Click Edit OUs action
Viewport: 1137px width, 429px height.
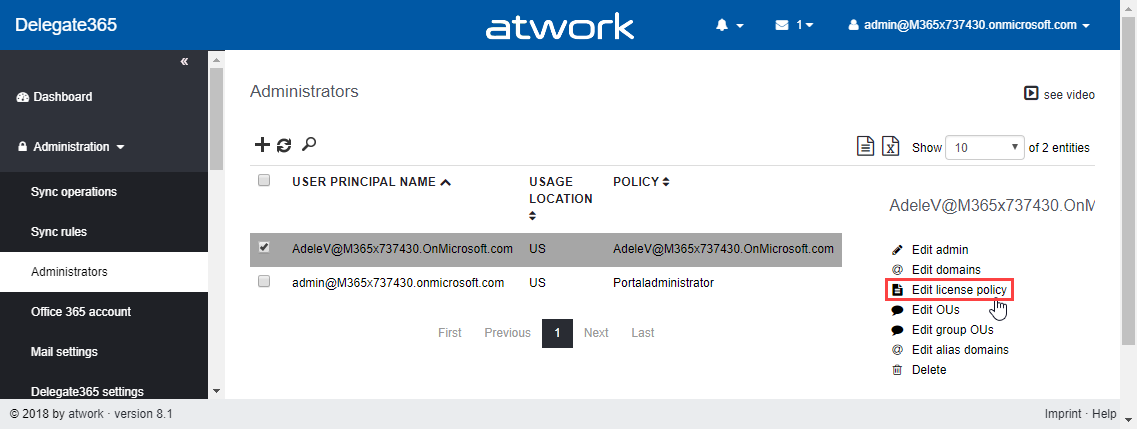pyautogui.click(x=925, y=309)
